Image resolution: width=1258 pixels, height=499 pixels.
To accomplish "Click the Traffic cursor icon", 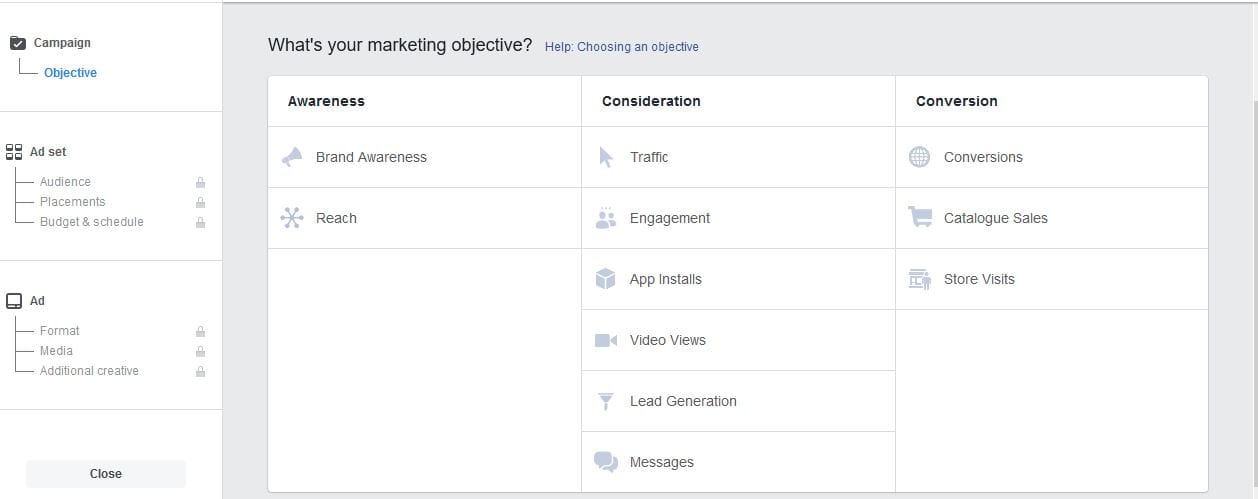I will (606, 157).
